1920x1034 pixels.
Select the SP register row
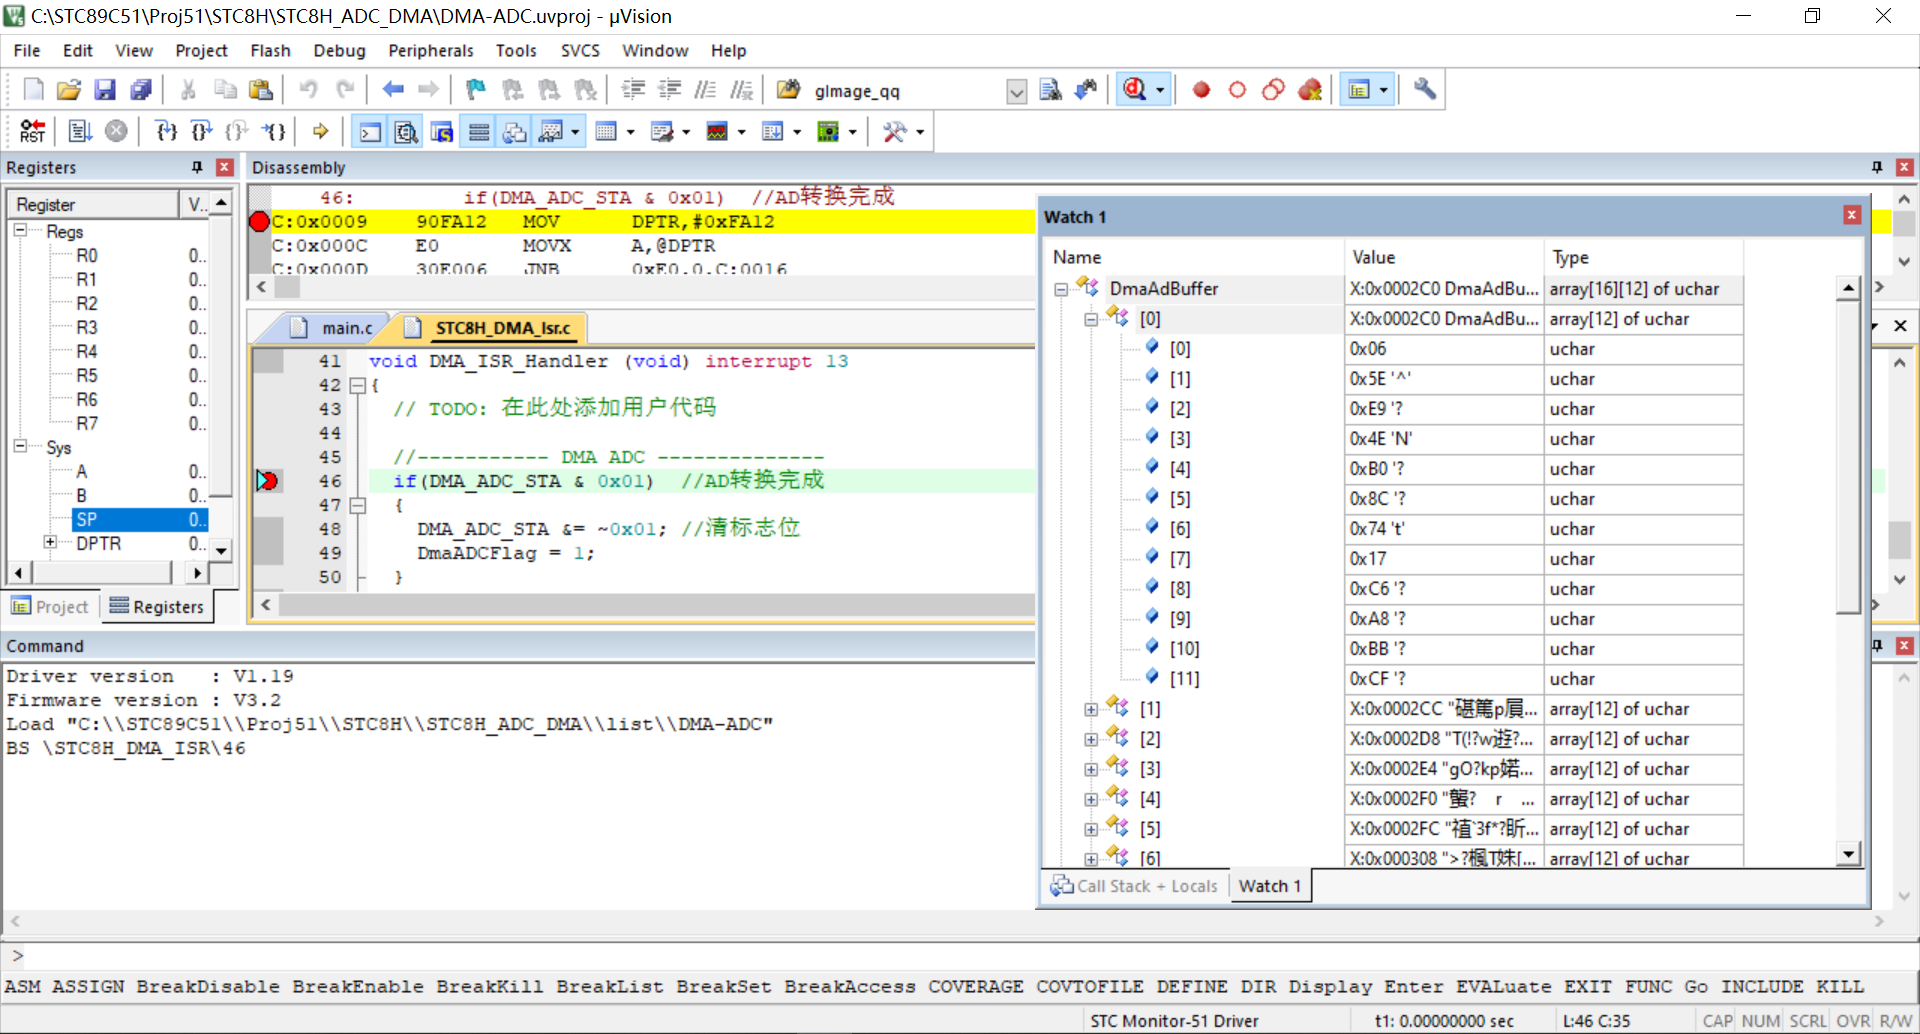[x=140, y=519]
